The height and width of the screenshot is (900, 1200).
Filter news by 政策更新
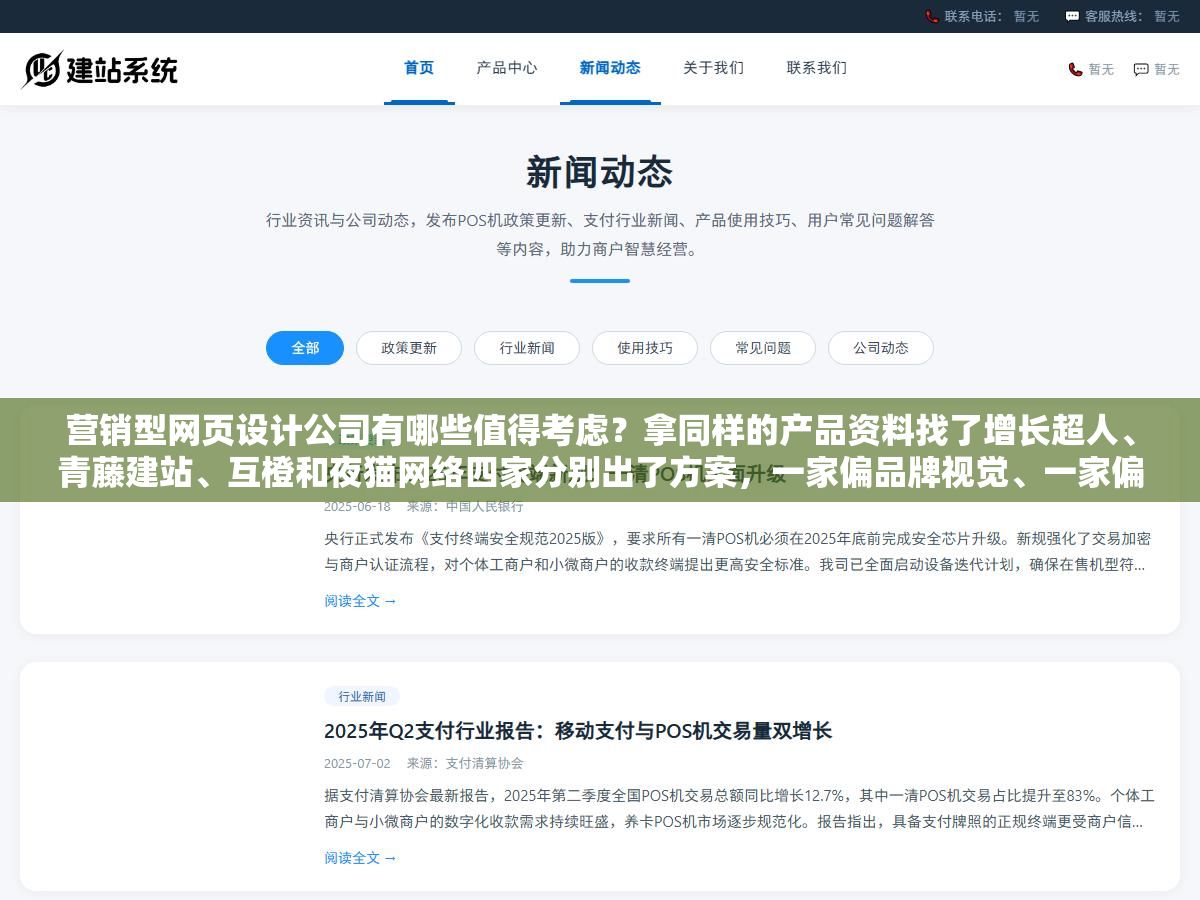409,348
